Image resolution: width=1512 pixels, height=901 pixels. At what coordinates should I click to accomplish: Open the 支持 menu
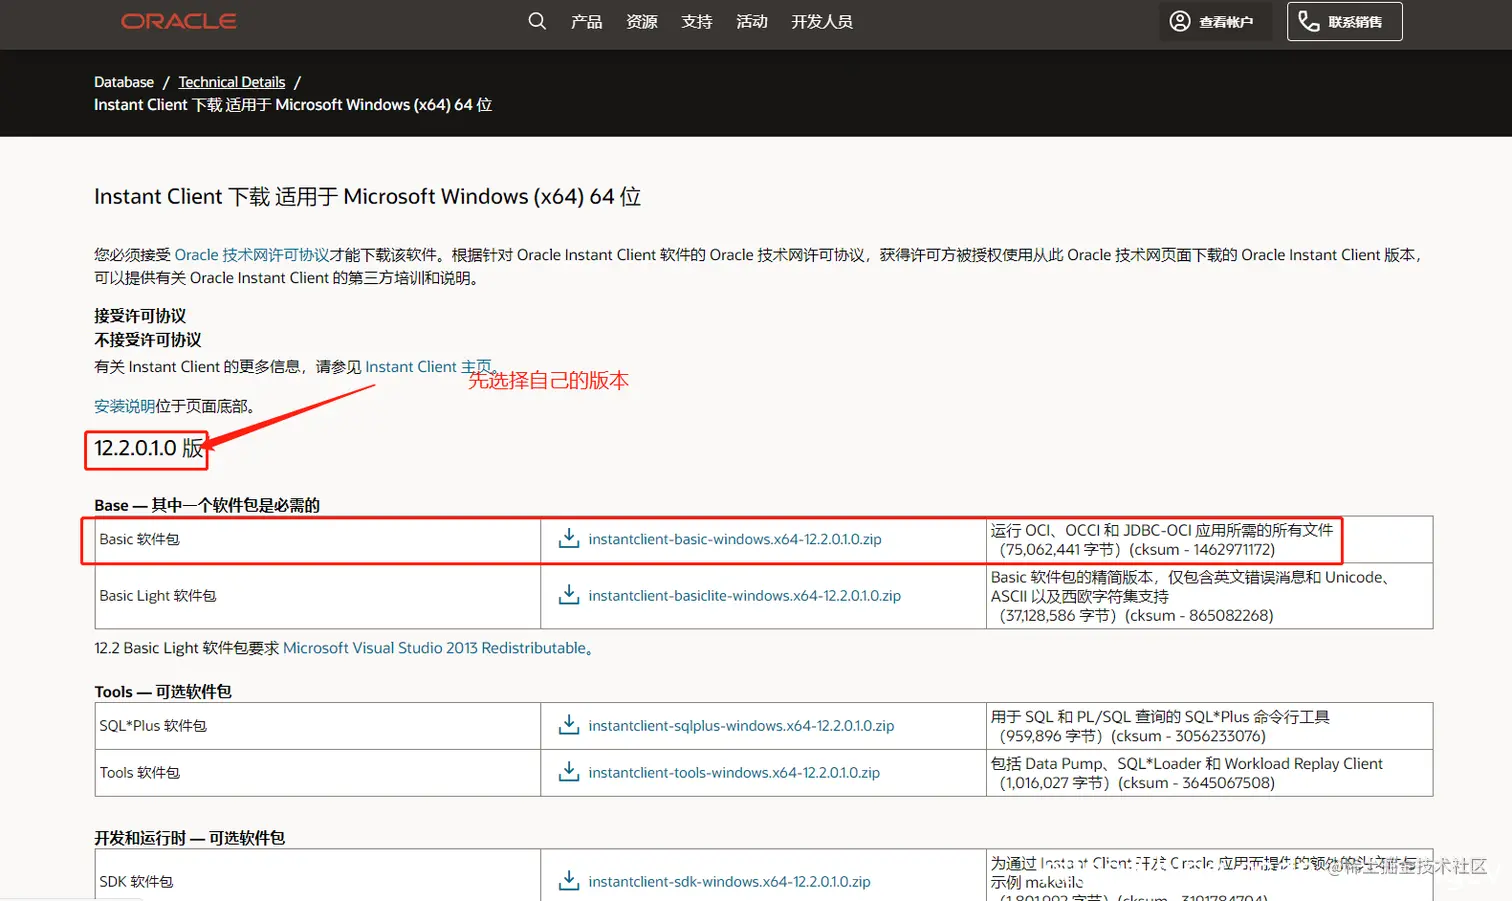(696, 21)
